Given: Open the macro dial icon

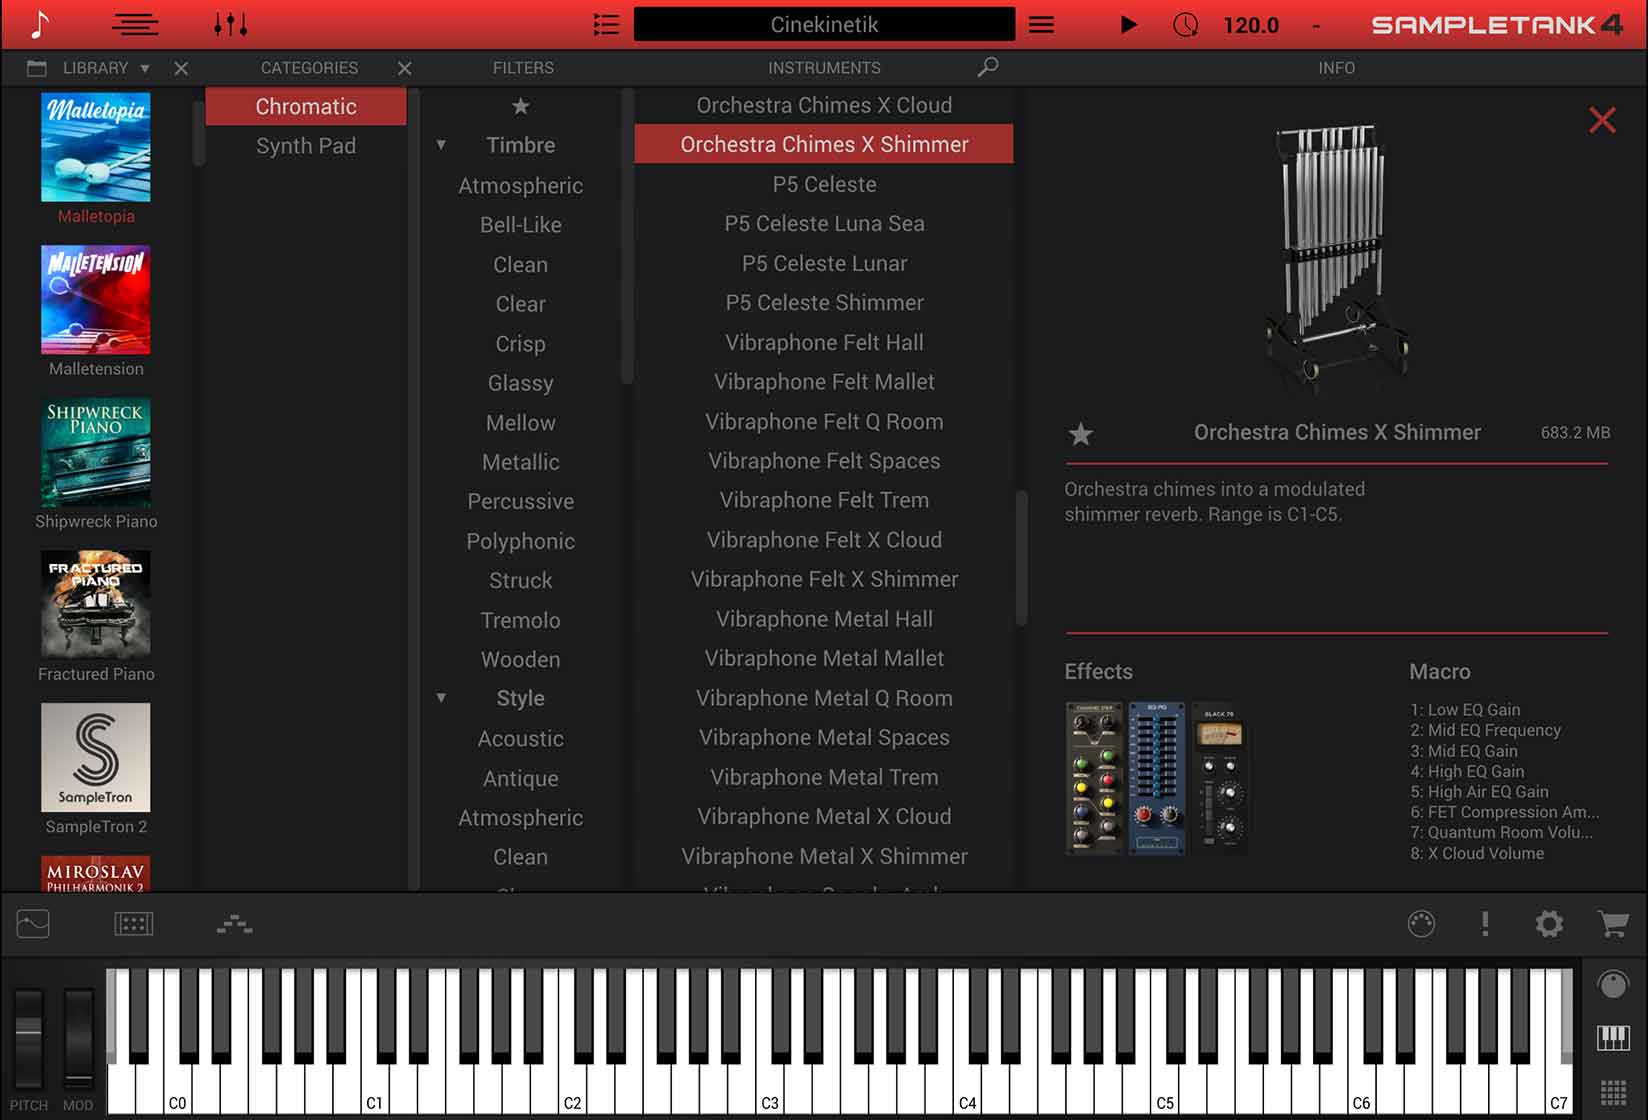Looking at the screenshot, I should point(1421,923).
